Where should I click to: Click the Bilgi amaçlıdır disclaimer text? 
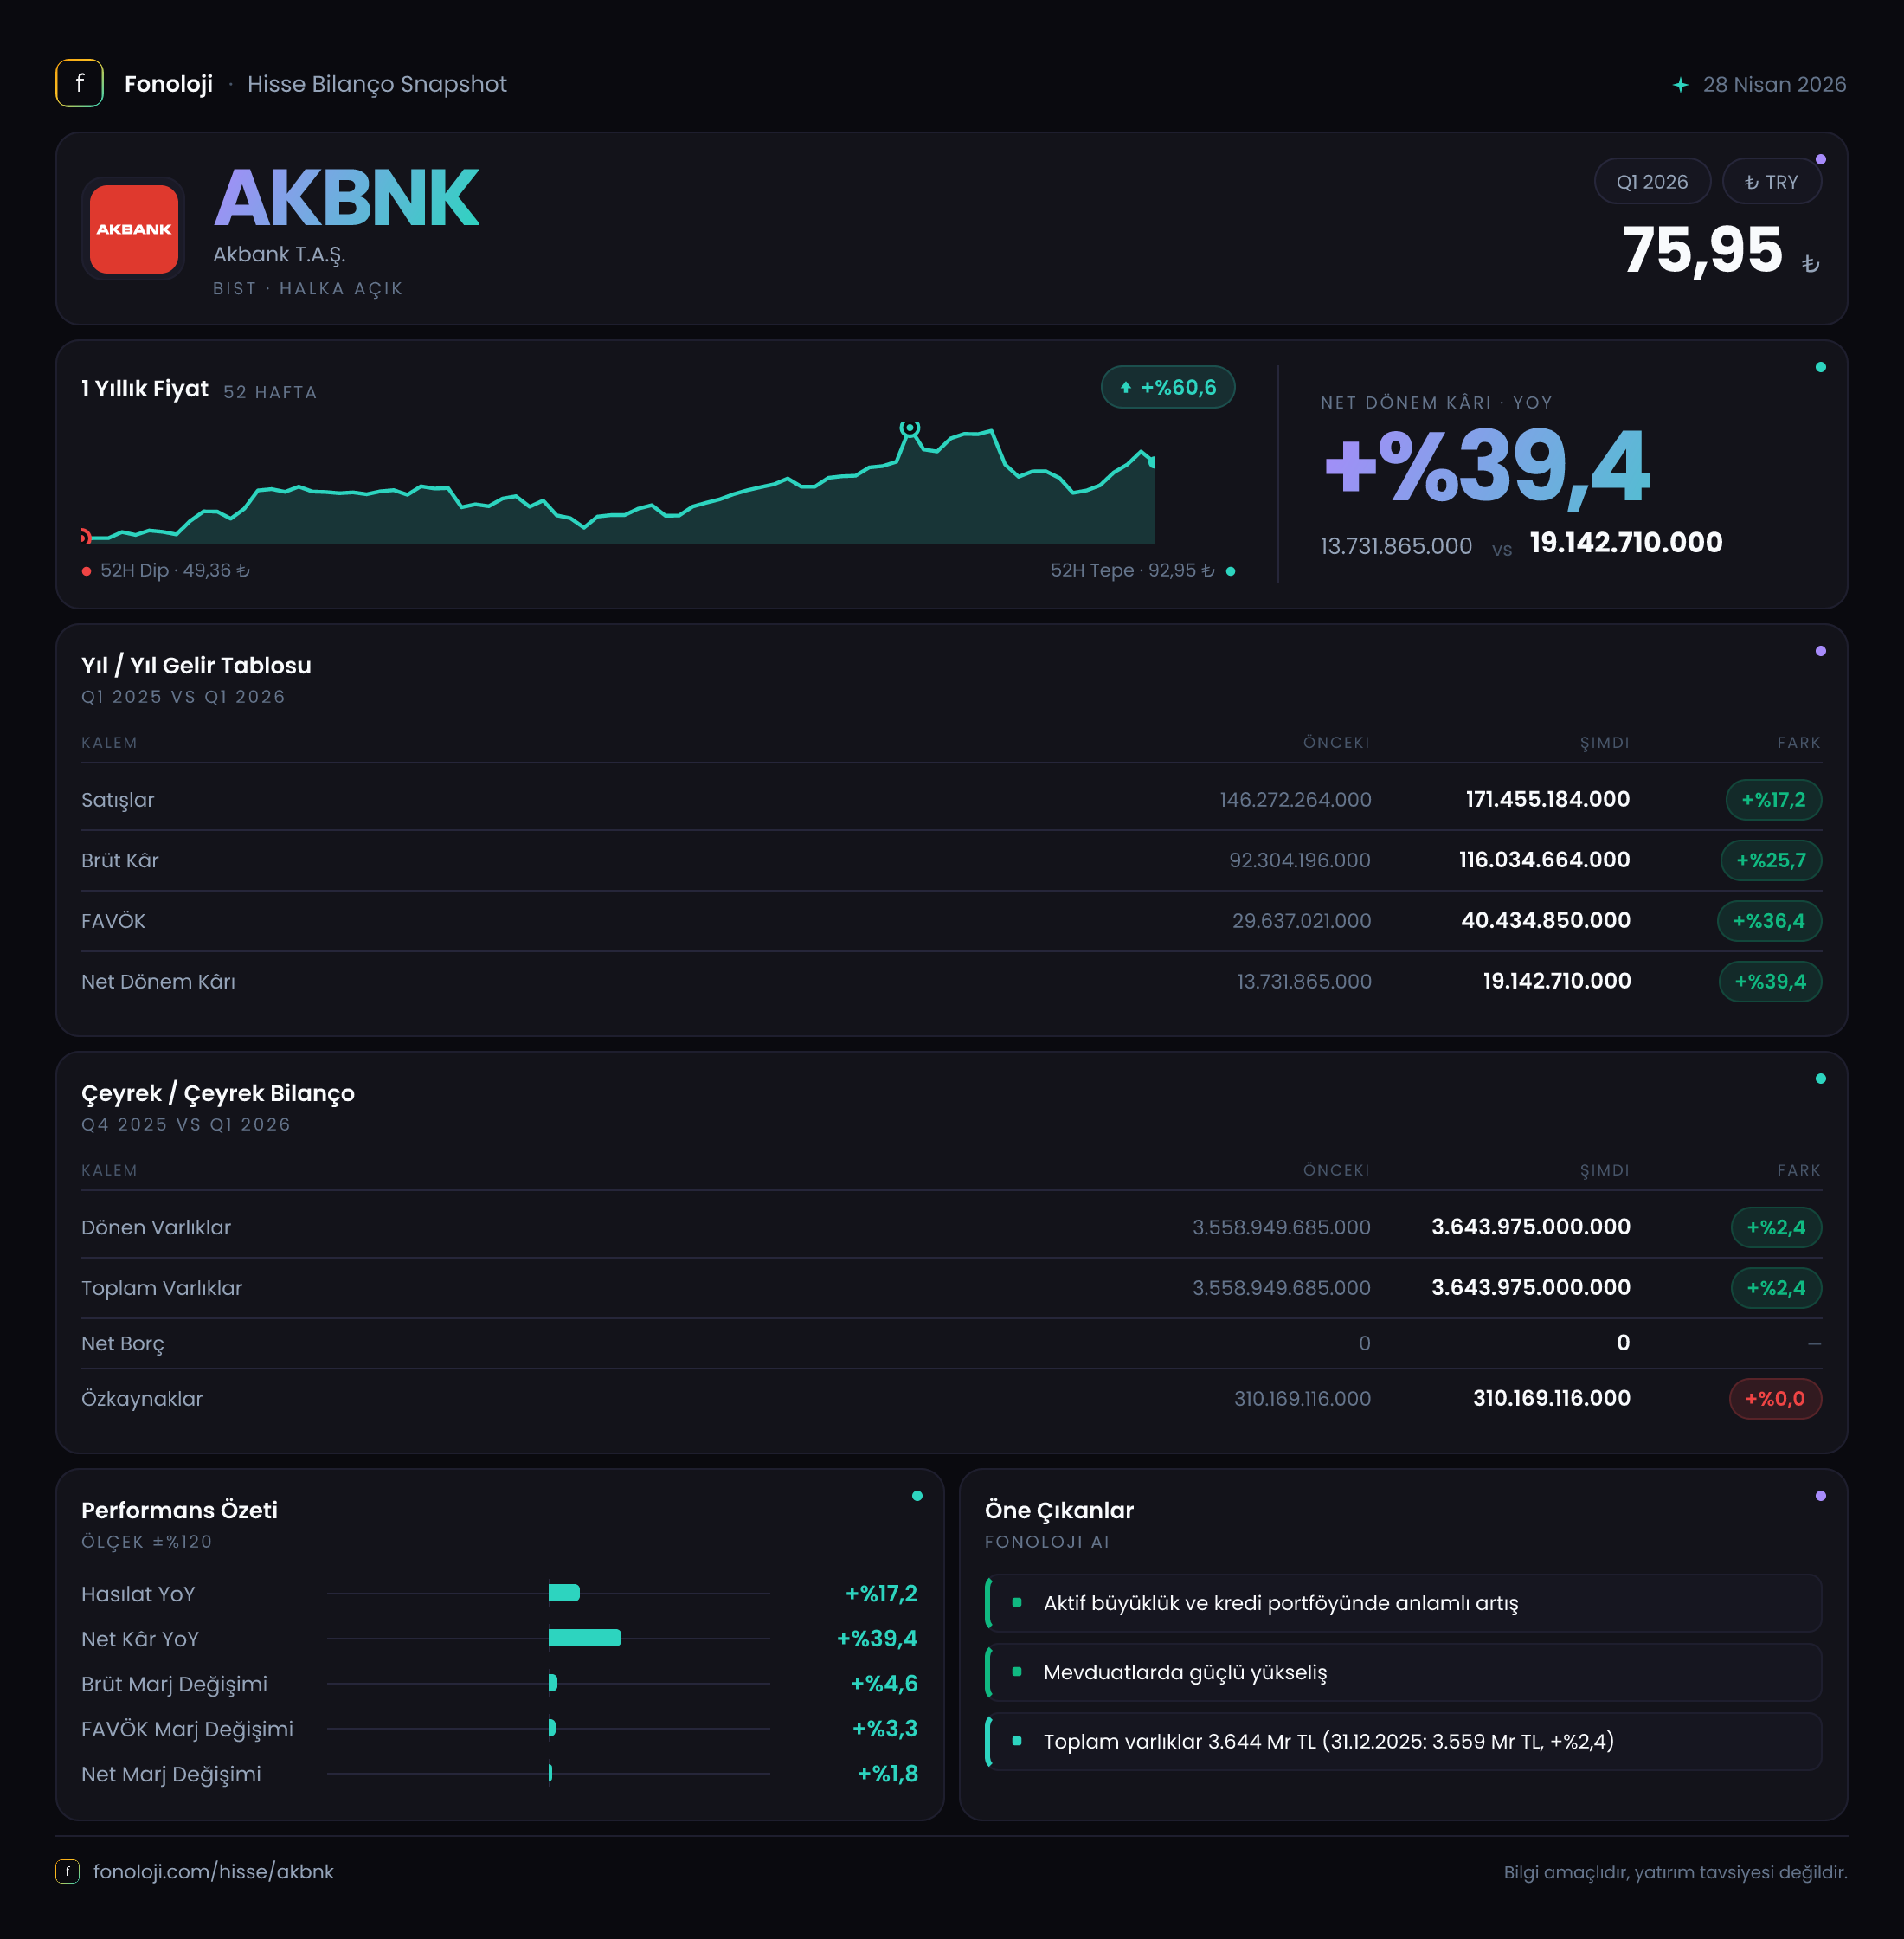pos(1675,1872)
